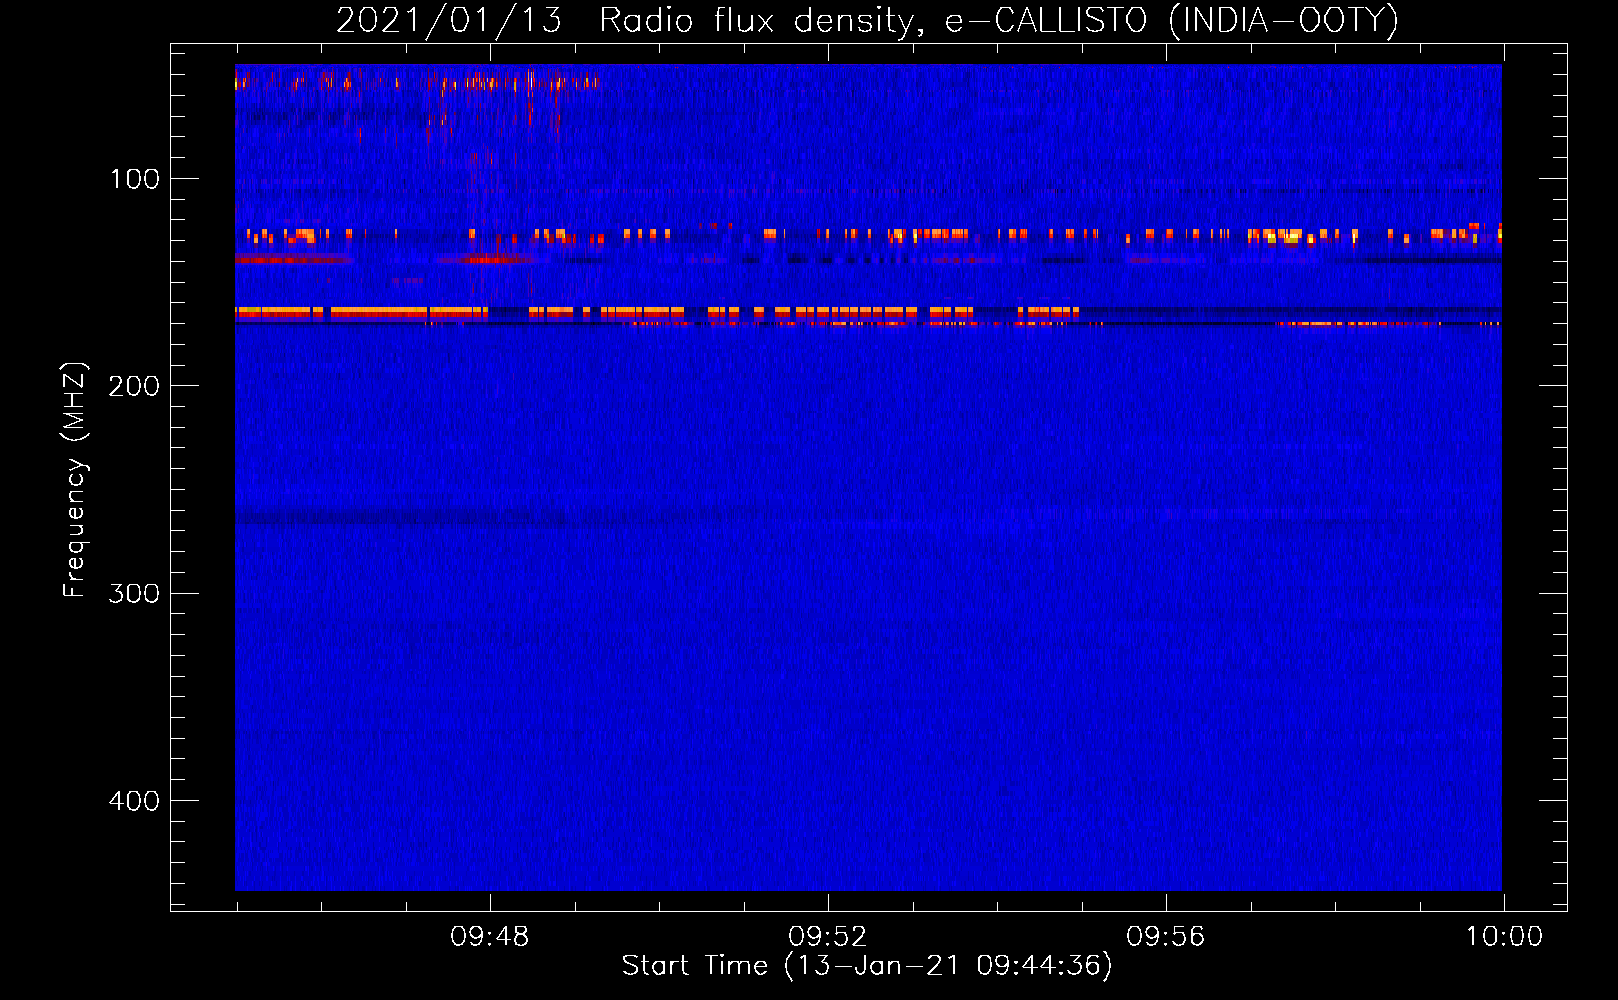Click the 'Frequency (MHZ)' axis label
This screenshot has width=1618, height=1000.
point(75,480)
